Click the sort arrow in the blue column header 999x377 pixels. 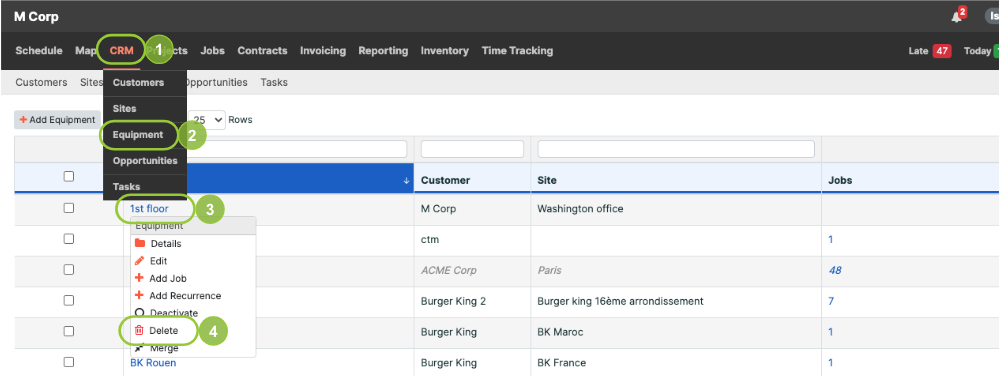pyautogui.click(x=406, y=181)
